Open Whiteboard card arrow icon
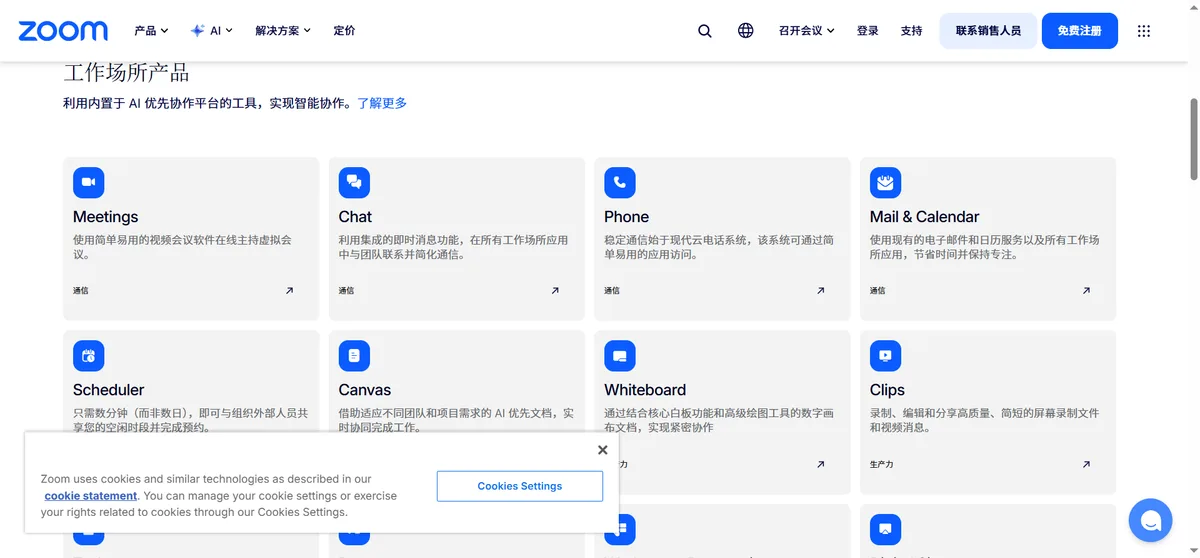Image resolution: width=1200 pixels, height=558 pixels. [x=821, y=464]
